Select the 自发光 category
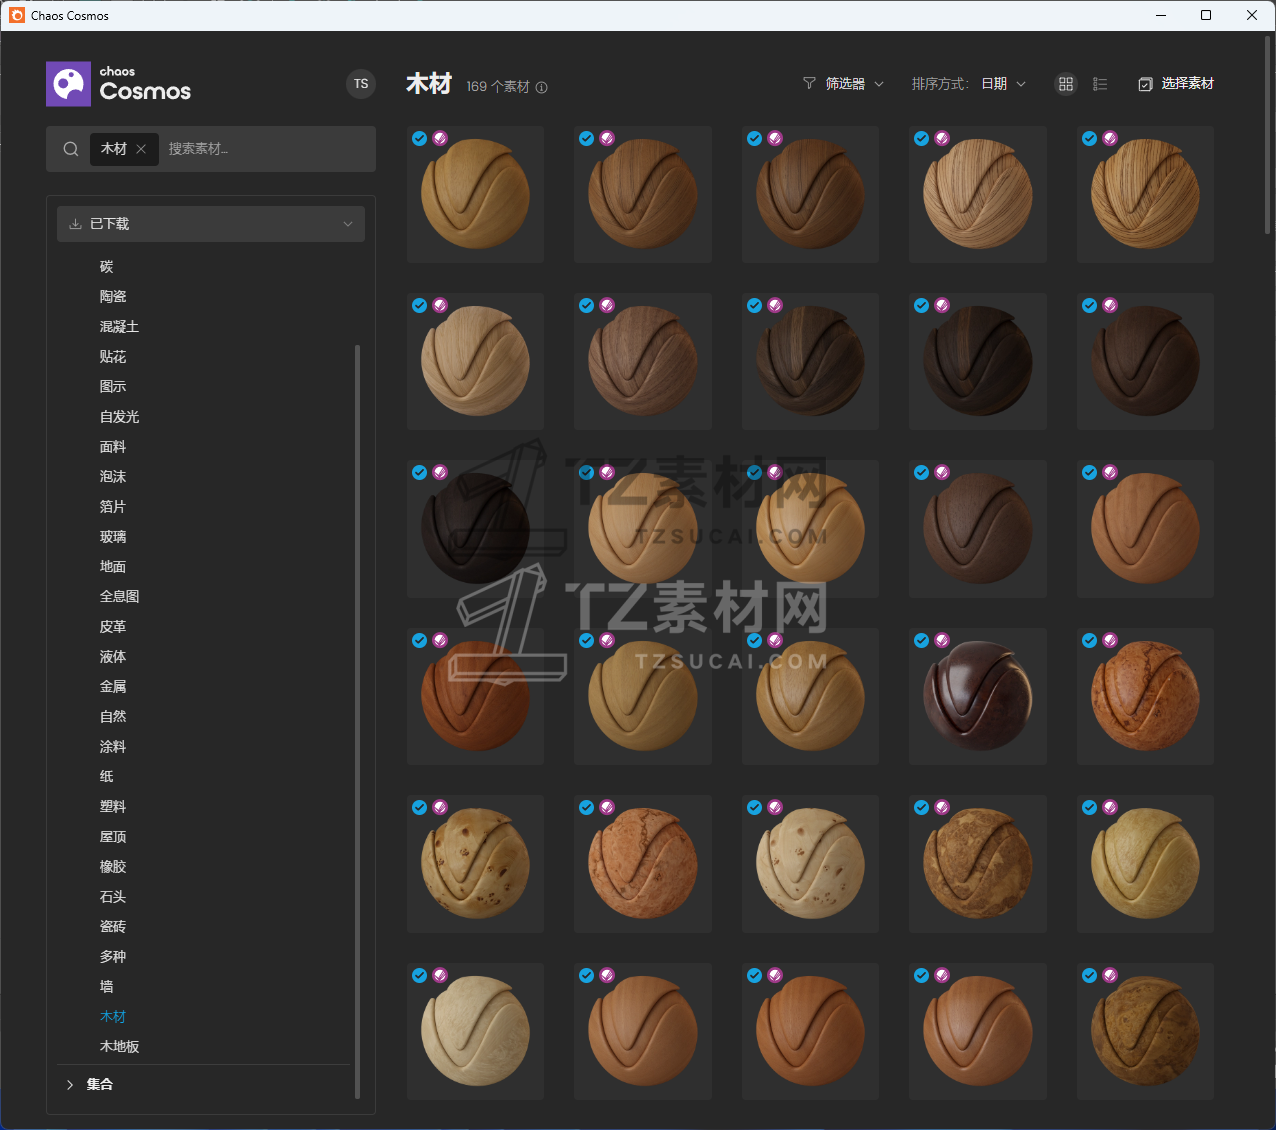Viewport: 1276px width, 1130px height. pyautogui.click(x=119, y=417)
